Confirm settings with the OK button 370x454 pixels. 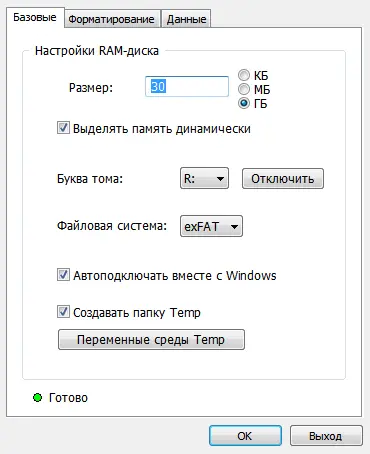click(245, 436)
